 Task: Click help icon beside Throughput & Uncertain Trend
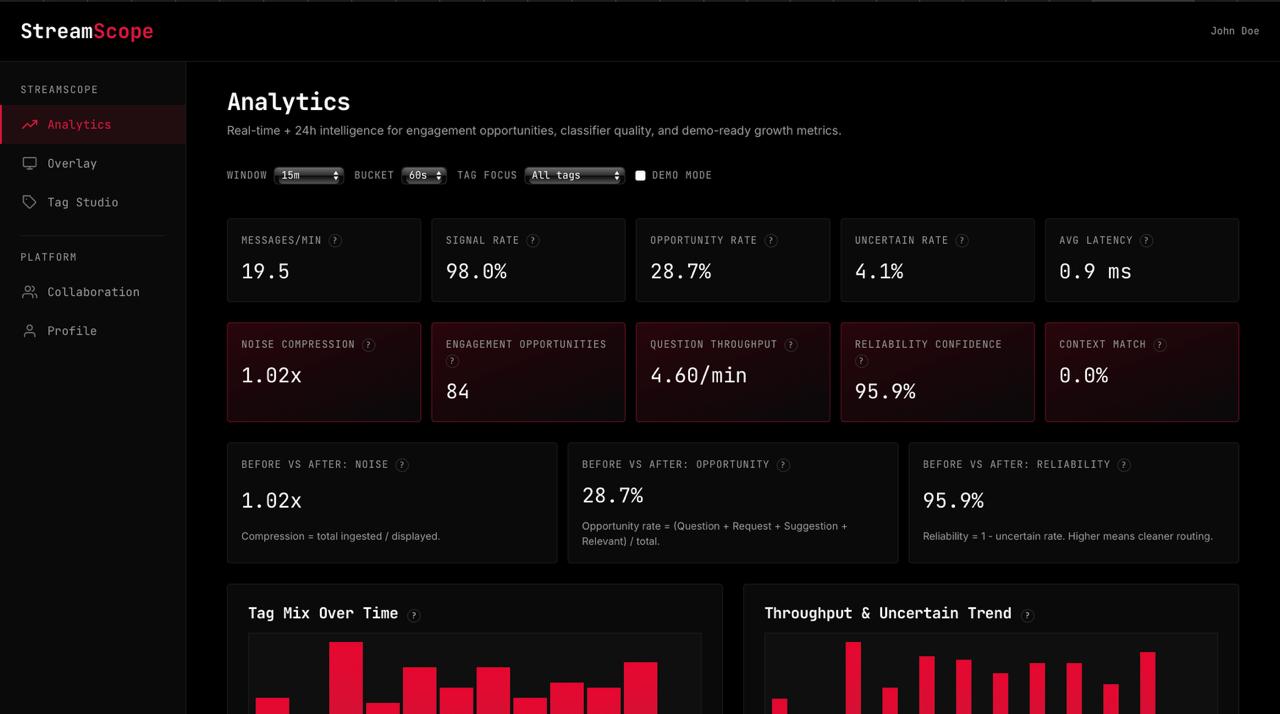[x=1027, y=615]
